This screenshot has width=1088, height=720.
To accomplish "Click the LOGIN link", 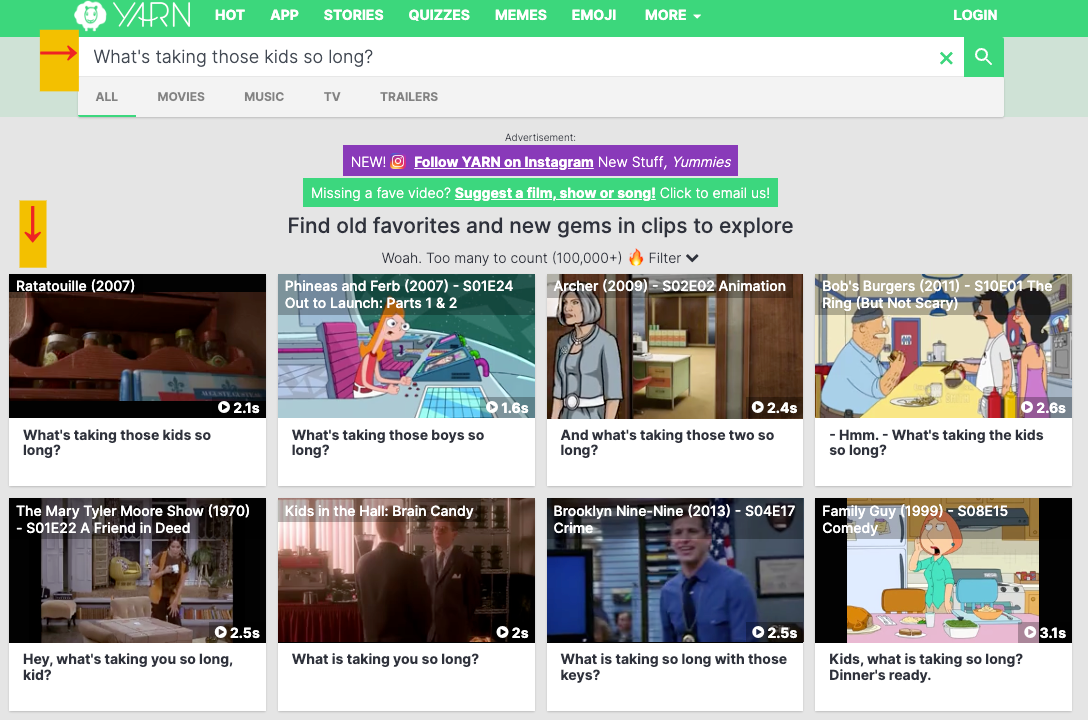I will [x=975, y=15].
